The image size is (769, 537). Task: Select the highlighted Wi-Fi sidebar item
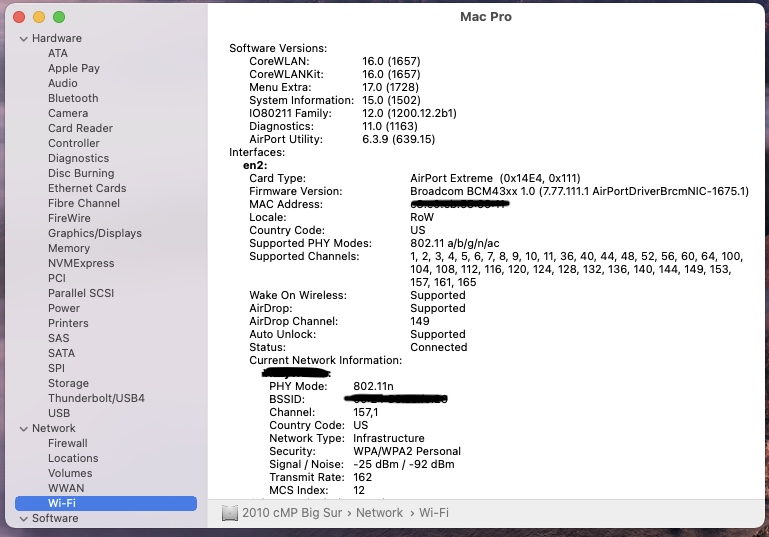point(106,503)
